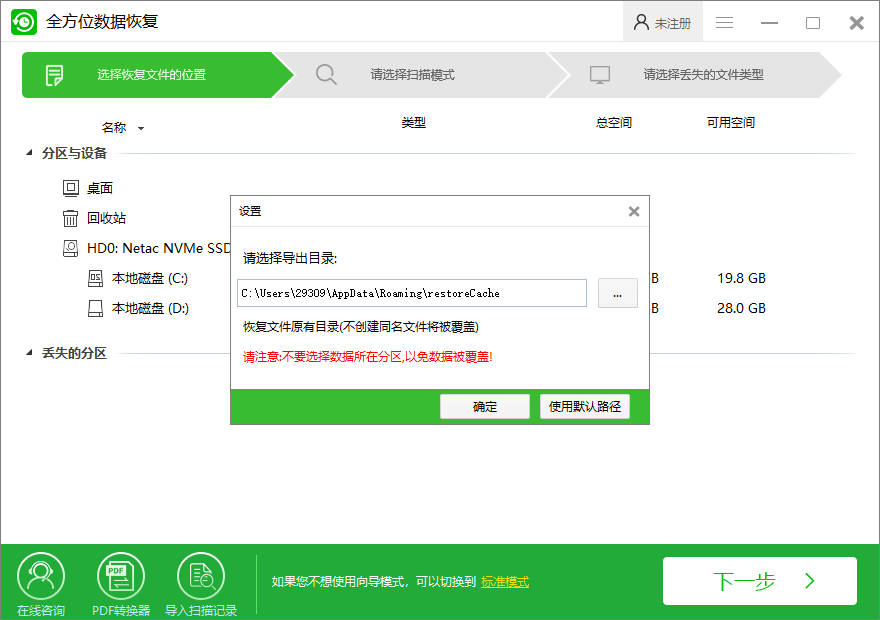Select 本地磁盘 (D:) partition
This screenshot has width=880, height=620.
click(150, 308)
